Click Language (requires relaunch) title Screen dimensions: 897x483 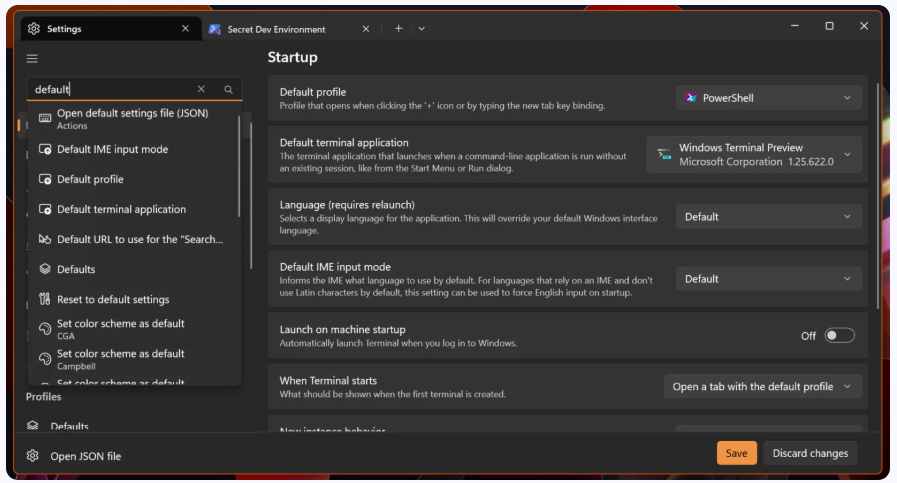[x=347, y=205]
